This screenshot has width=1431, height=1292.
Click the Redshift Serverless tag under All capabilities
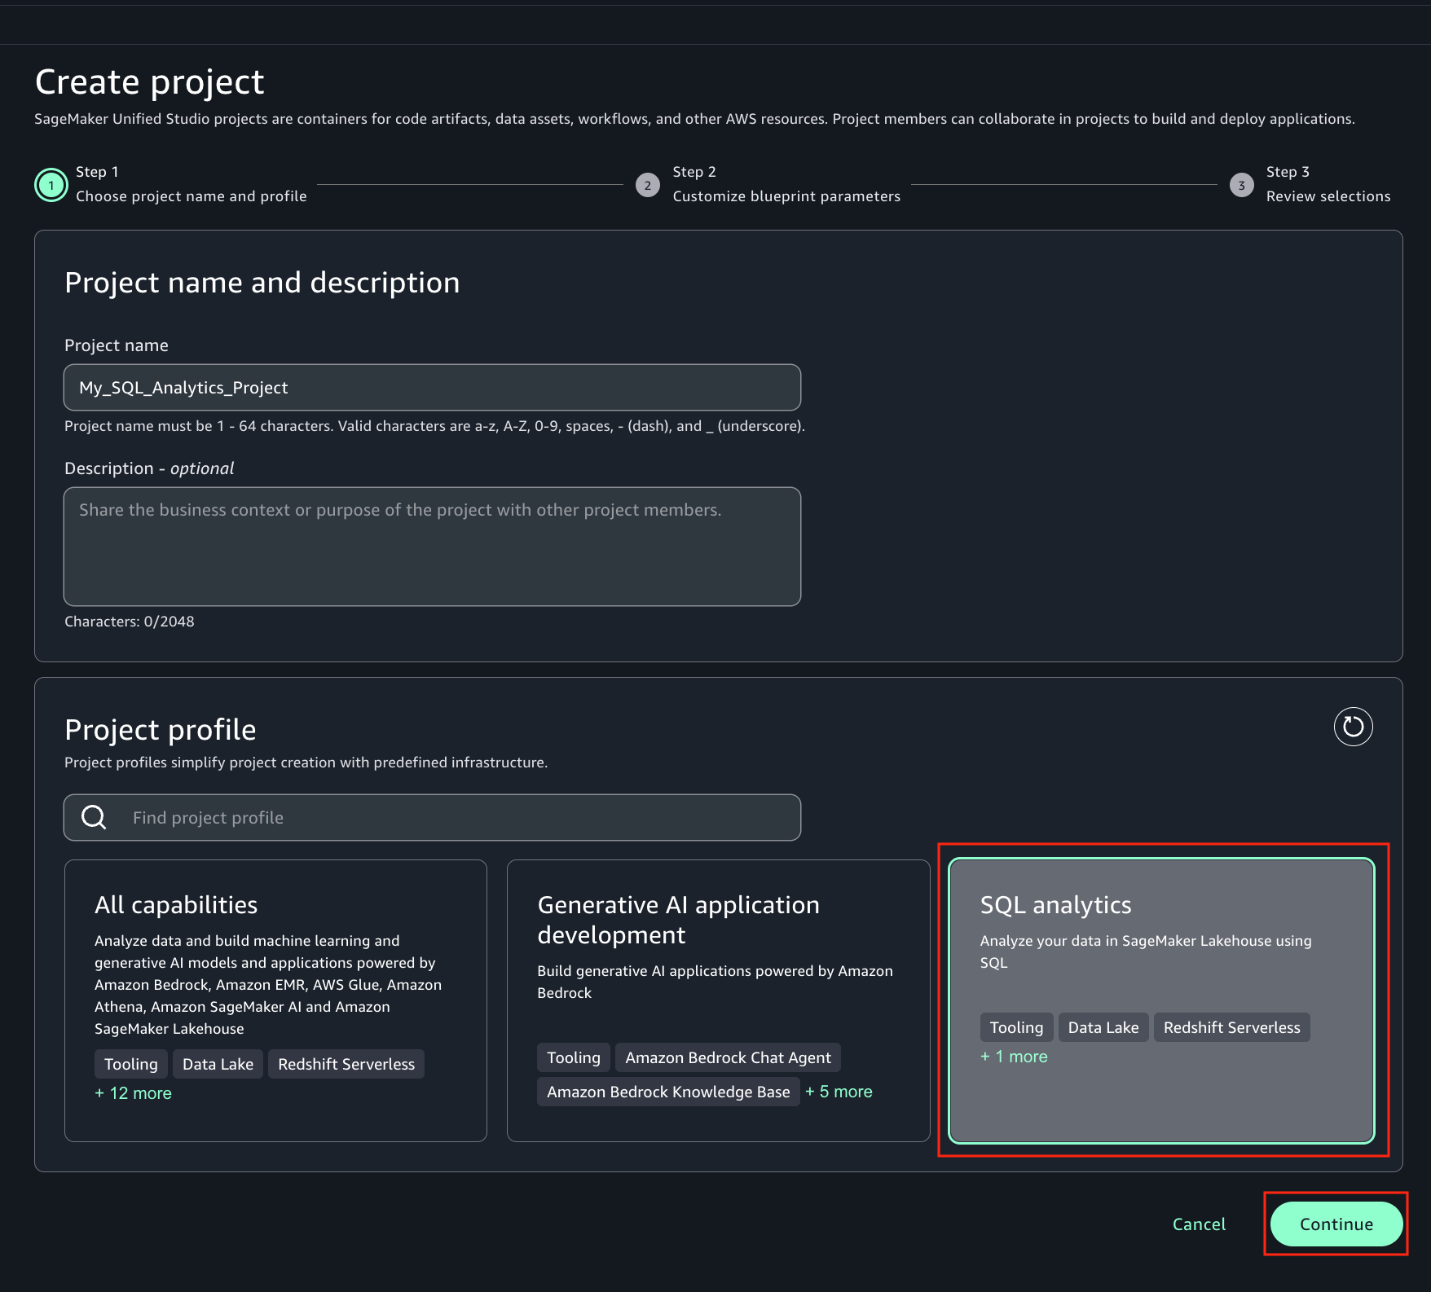point(346,1064)
